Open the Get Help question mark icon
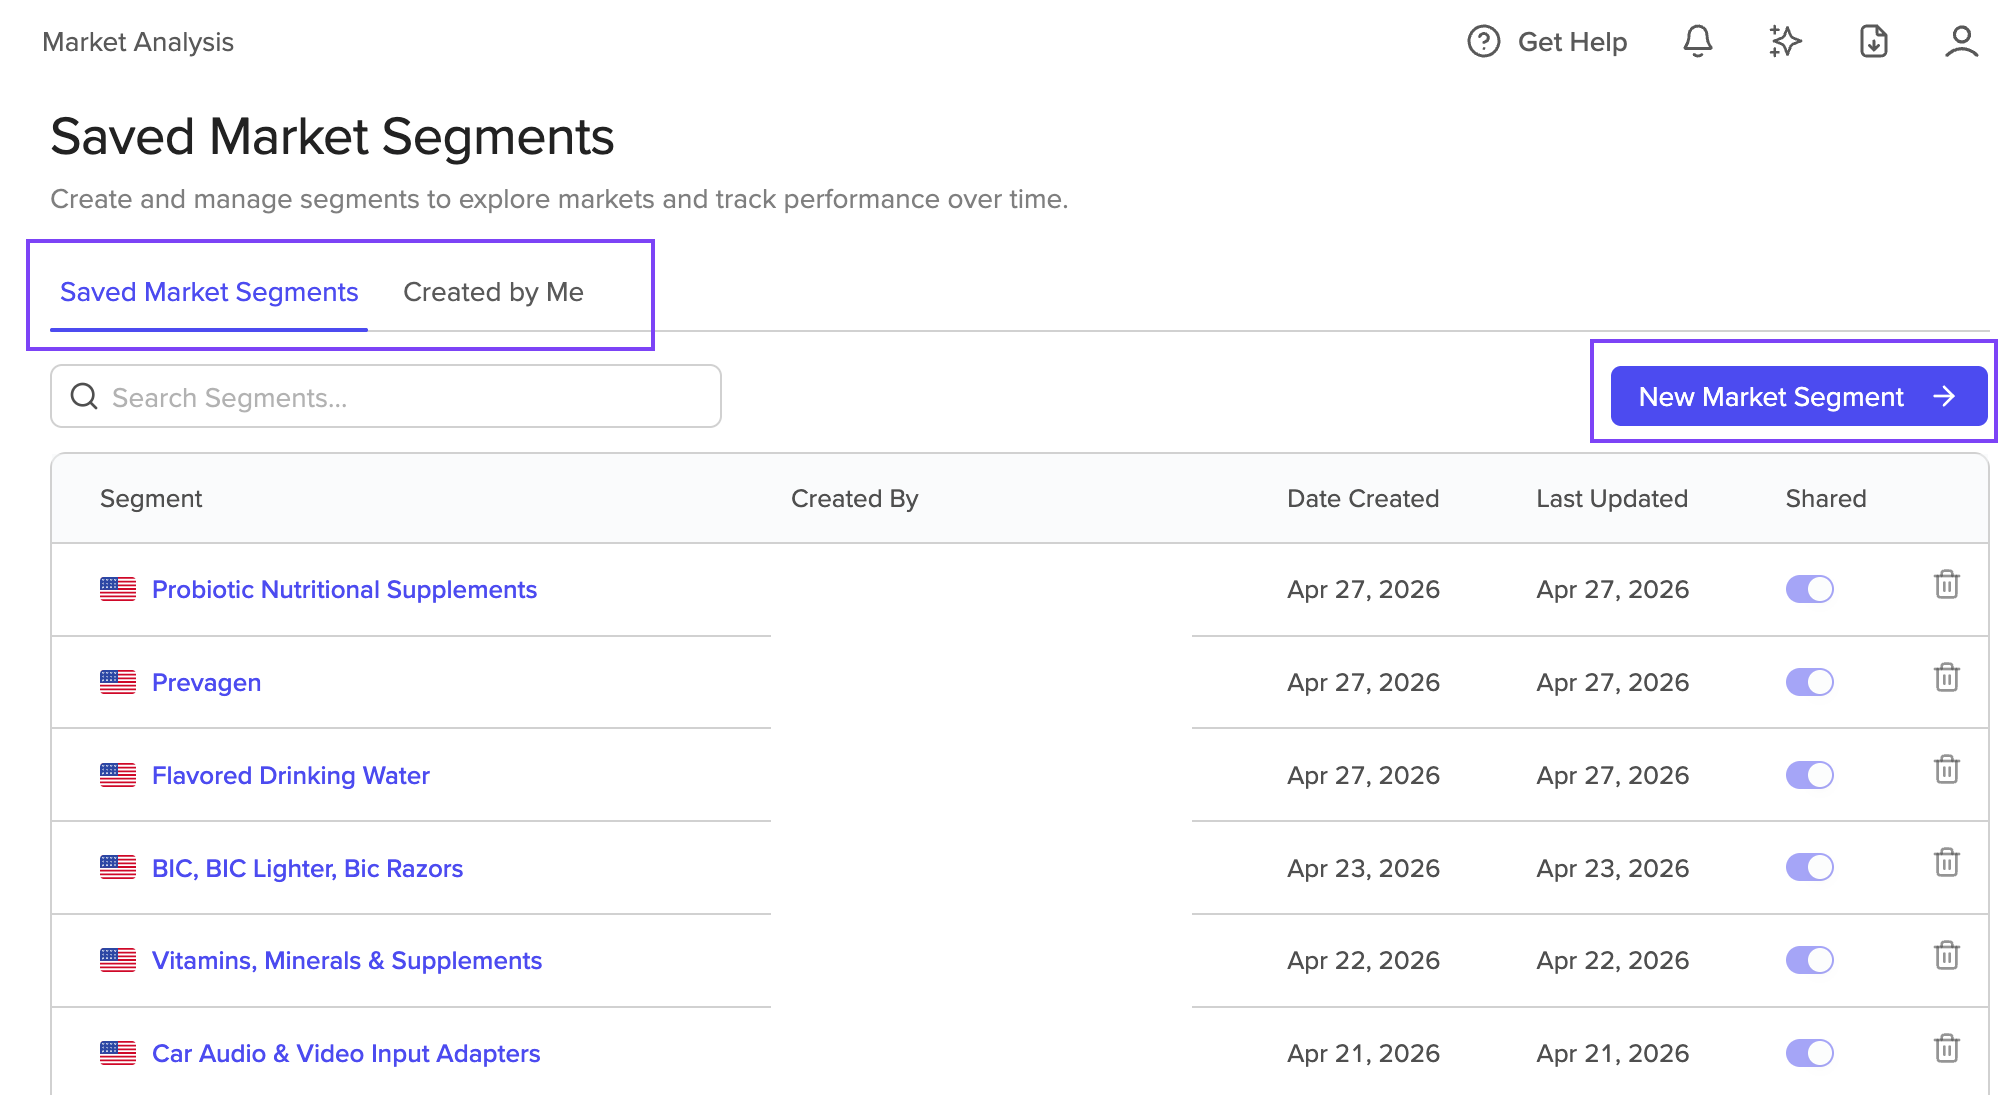This screenshot has width=2009, height=1095. (x=1483, y=42)
